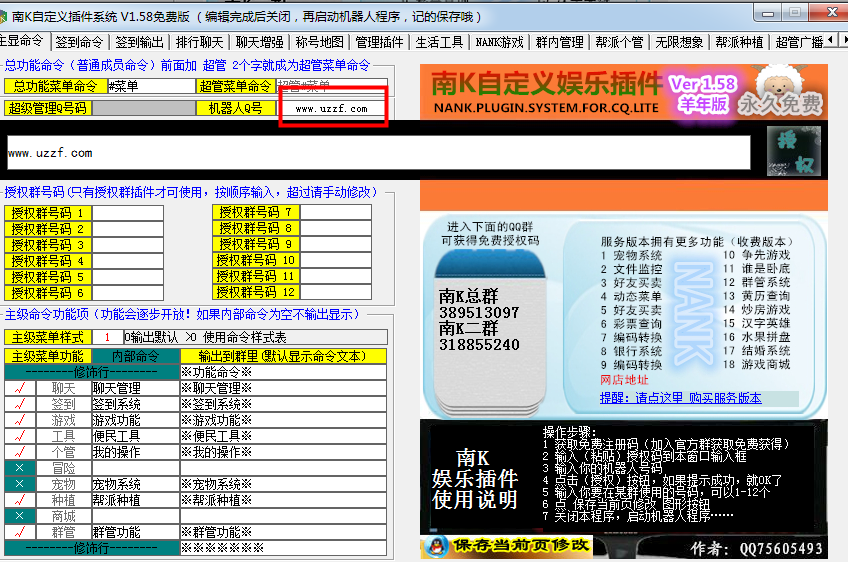Click the ※功能命令※ decoration row cell
Screen dimensions: 848x562
tap(283, 372)
